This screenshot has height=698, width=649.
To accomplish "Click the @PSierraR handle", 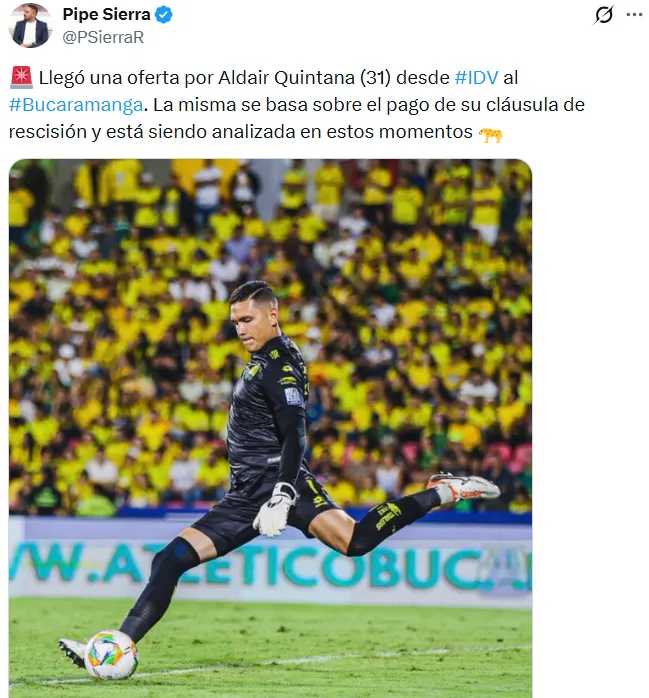I will pos(103,37).
